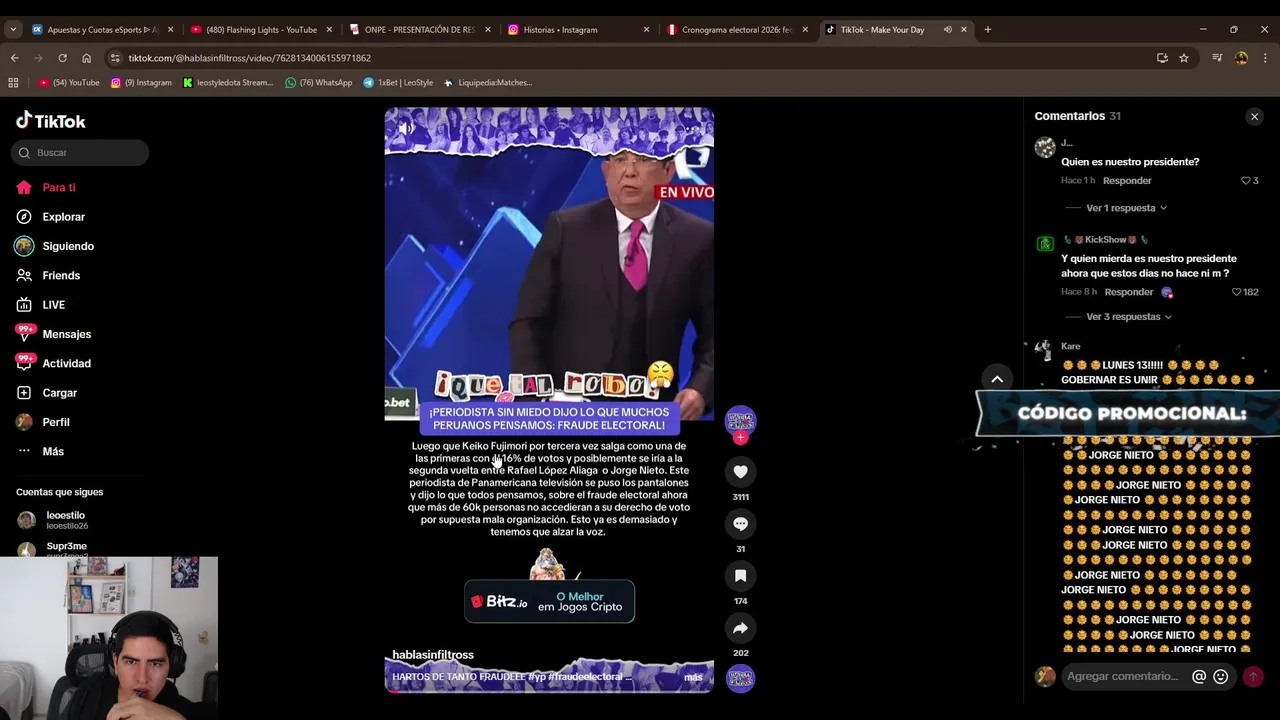Mute the TikTok tab audio icon
1280x720 pixels.
[947, 30]
